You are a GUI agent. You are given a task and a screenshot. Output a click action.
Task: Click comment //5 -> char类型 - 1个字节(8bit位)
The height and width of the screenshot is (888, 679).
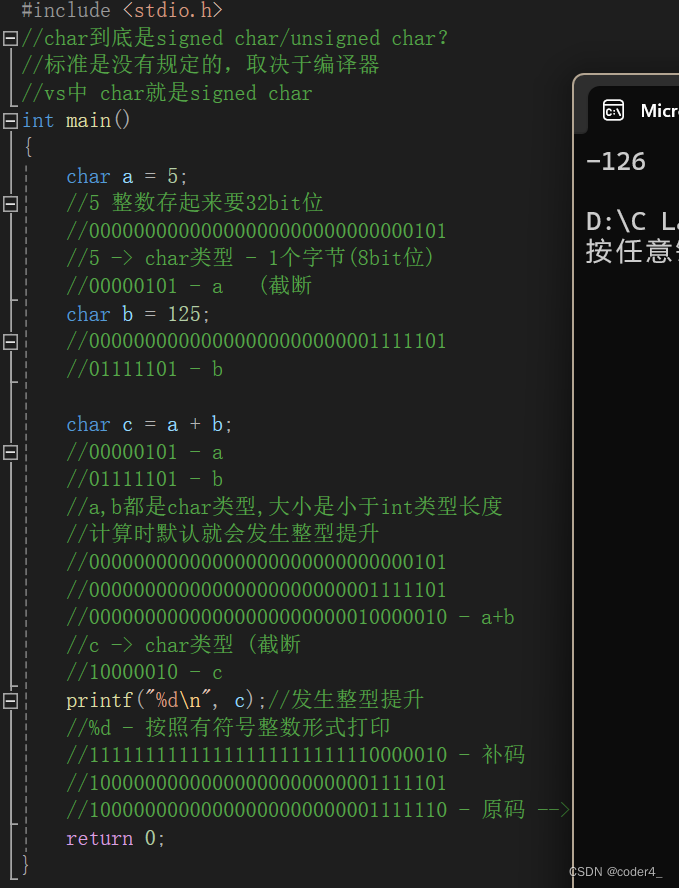tap(250, 258)
